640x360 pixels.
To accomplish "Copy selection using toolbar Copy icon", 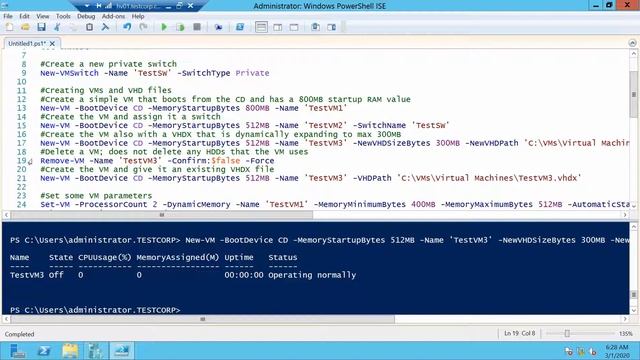I will [x=73, y=27].
